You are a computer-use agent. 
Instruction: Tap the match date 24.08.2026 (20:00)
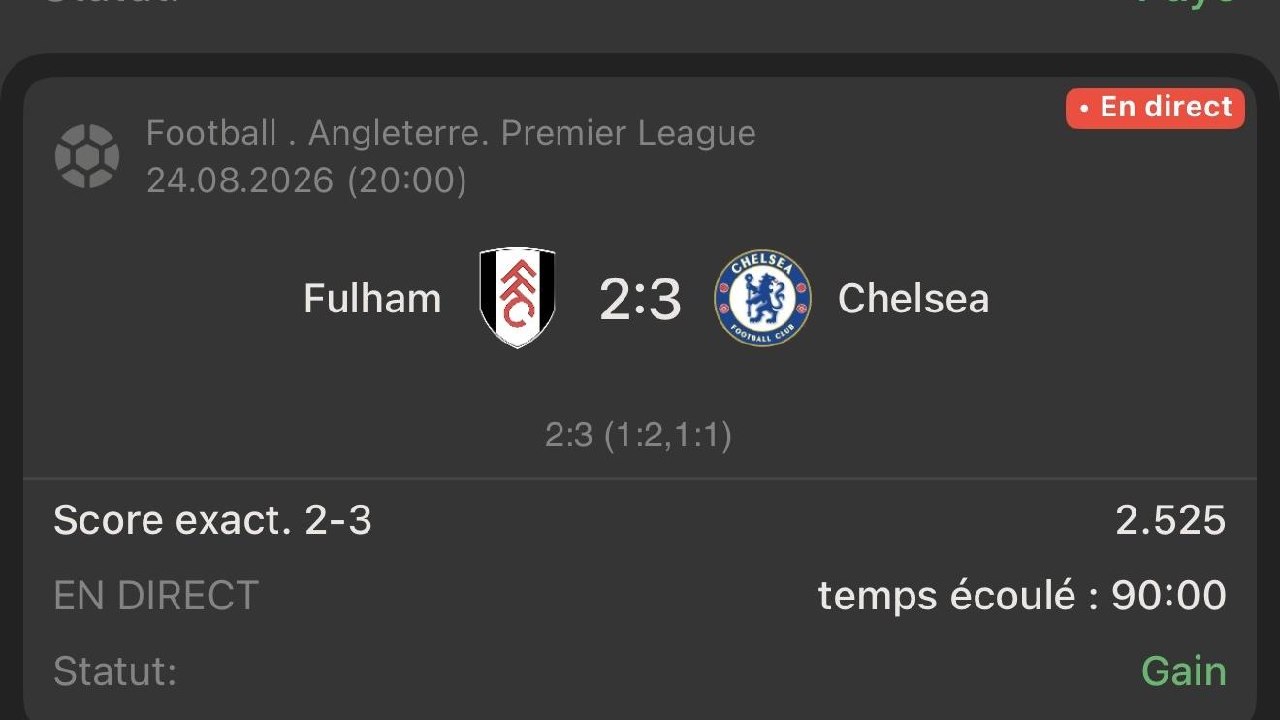[306, 181]
